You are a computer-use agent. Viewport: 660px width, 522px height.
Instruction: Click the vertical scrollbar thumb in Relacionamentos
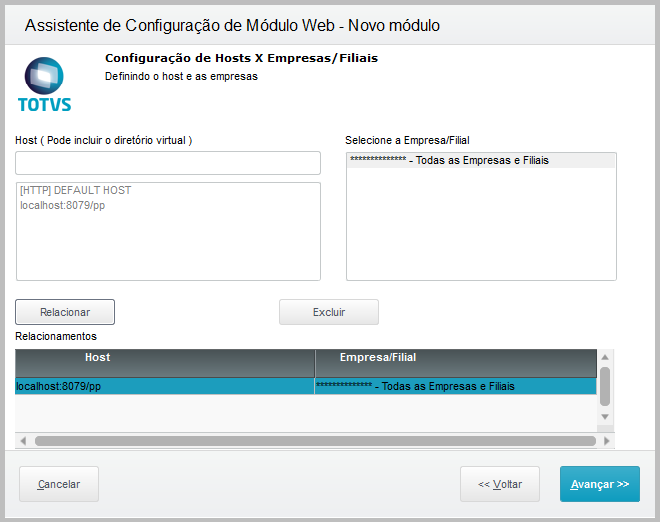605,386
